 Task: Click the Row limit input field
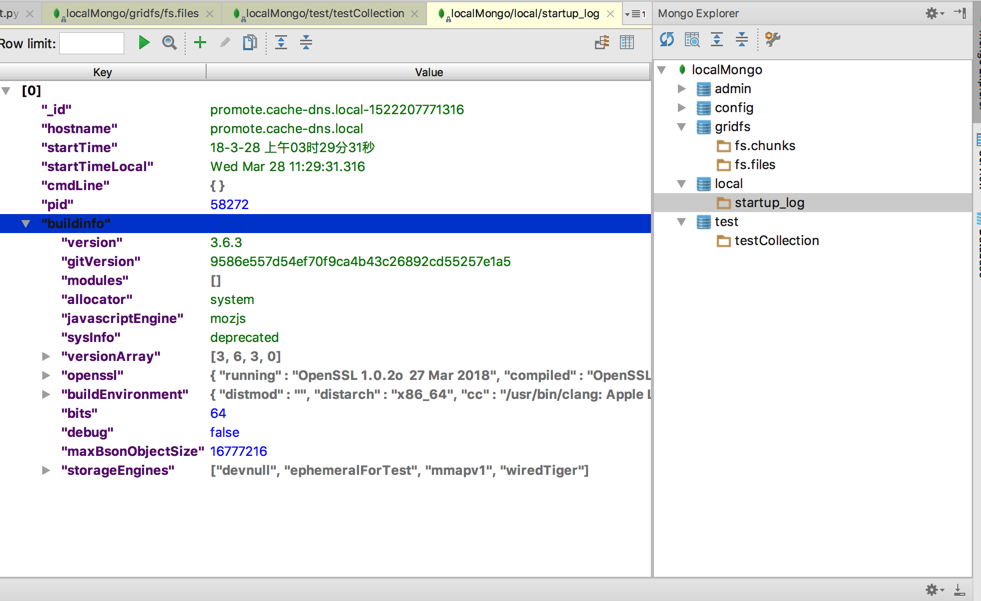coord(91,43)
